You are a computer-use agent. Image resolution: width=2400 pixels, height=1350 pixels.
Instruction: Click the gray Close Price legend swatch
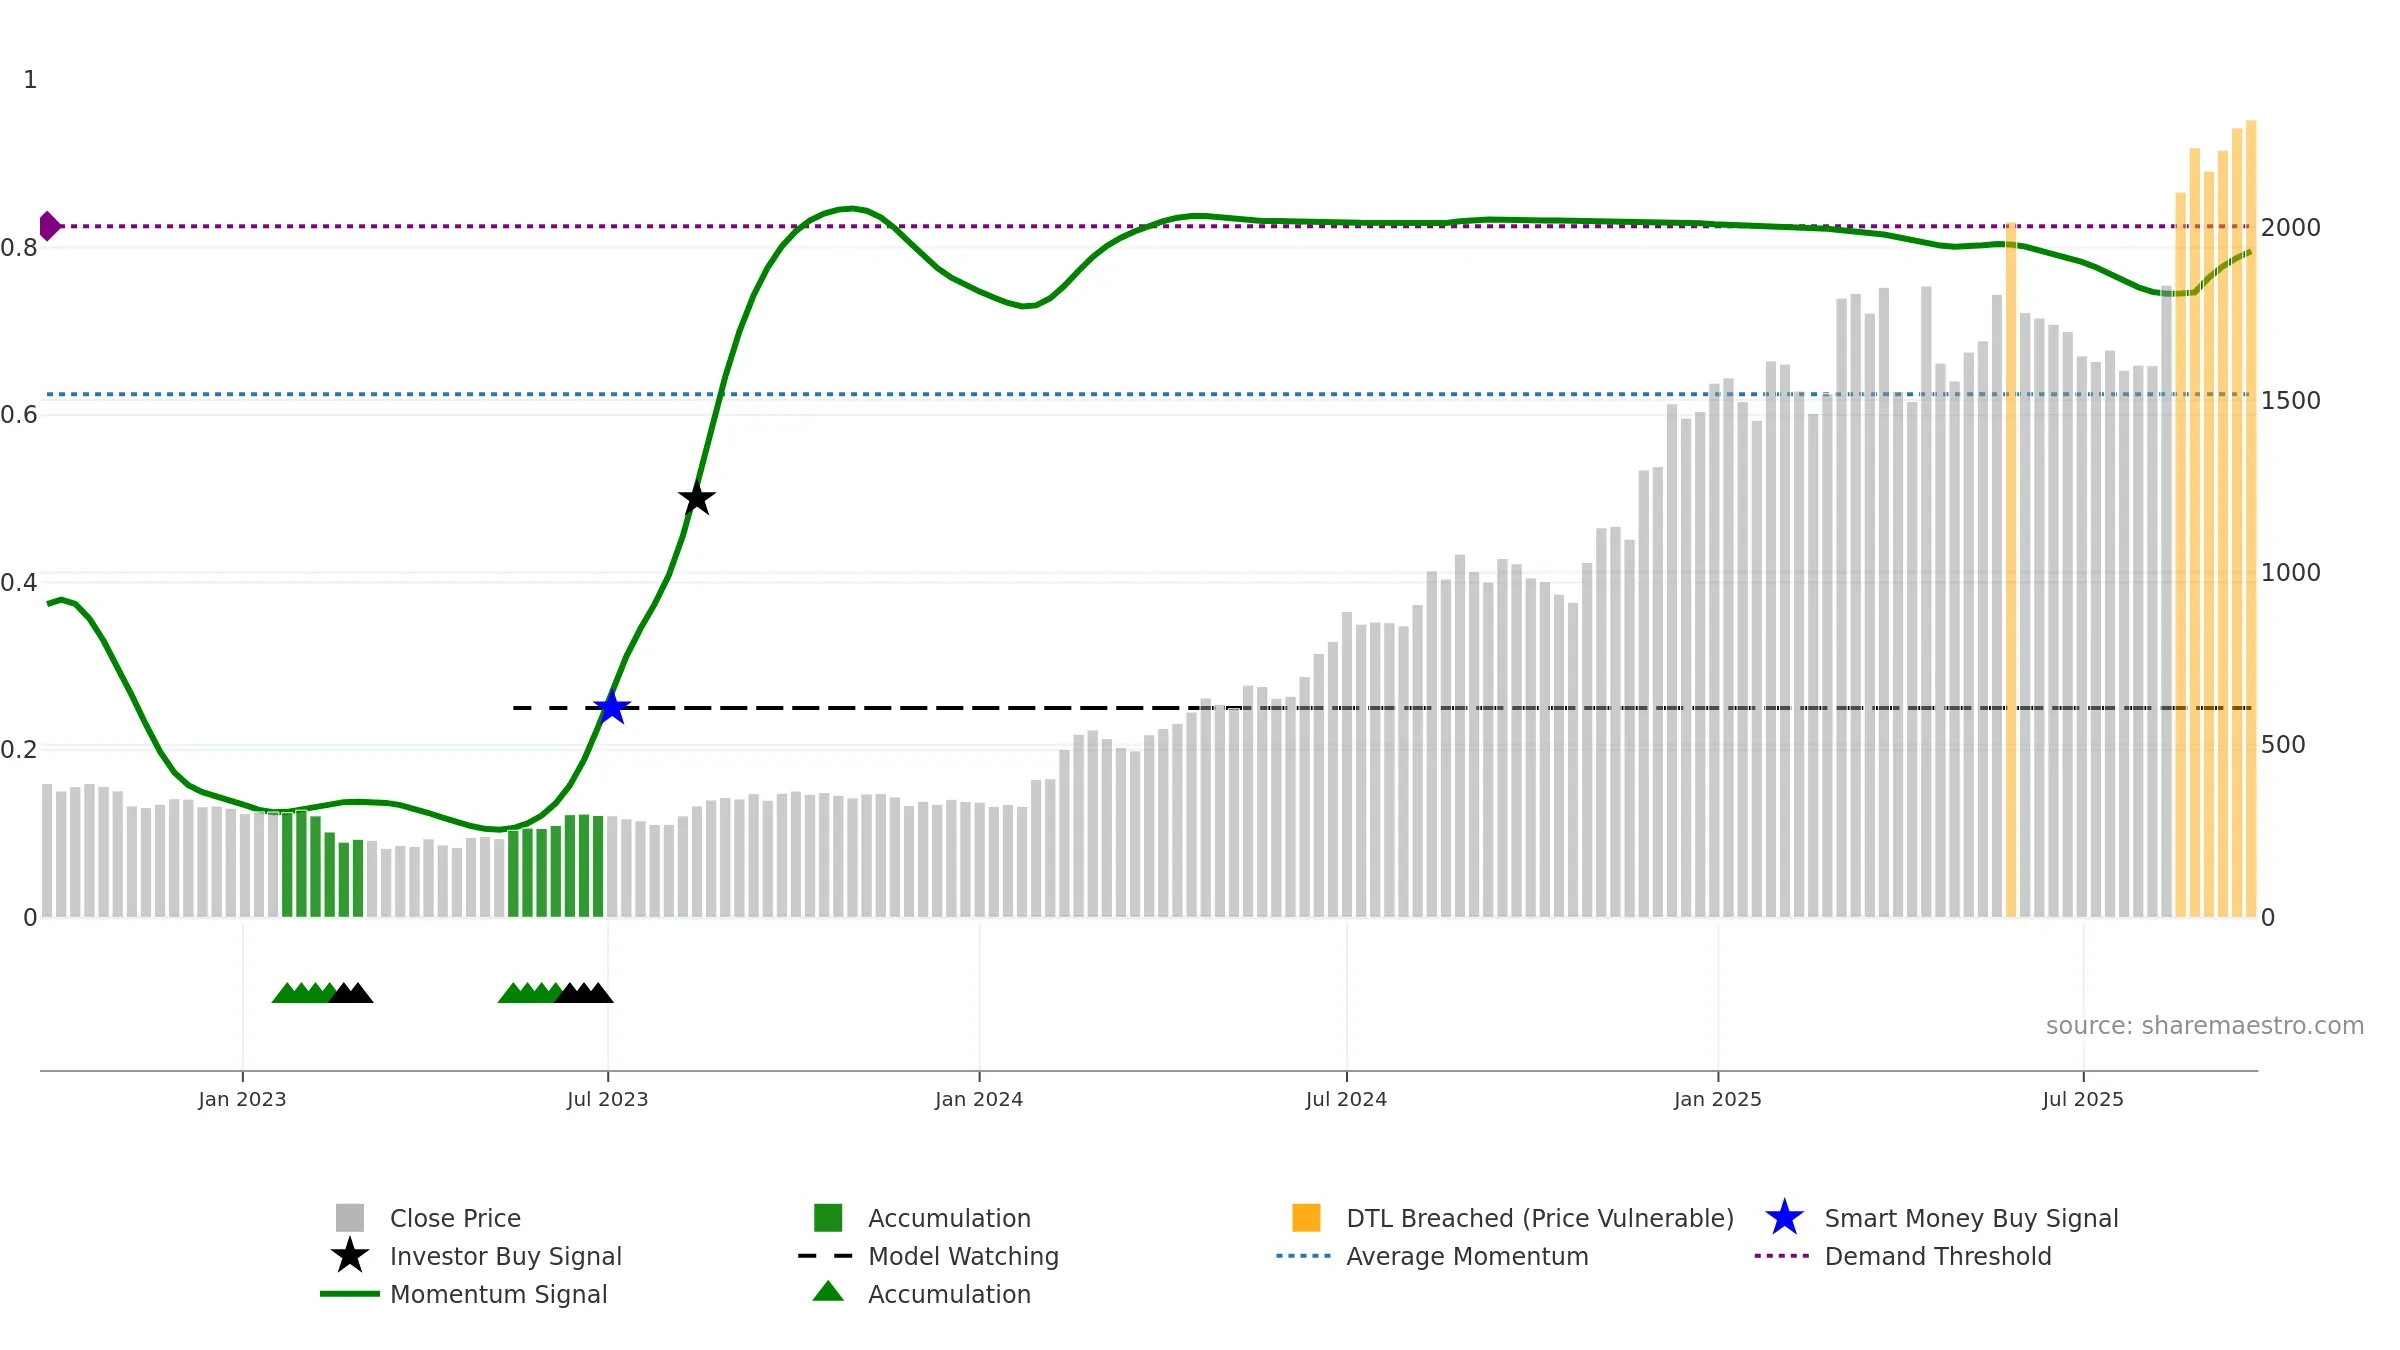[x=350, y=1218]
